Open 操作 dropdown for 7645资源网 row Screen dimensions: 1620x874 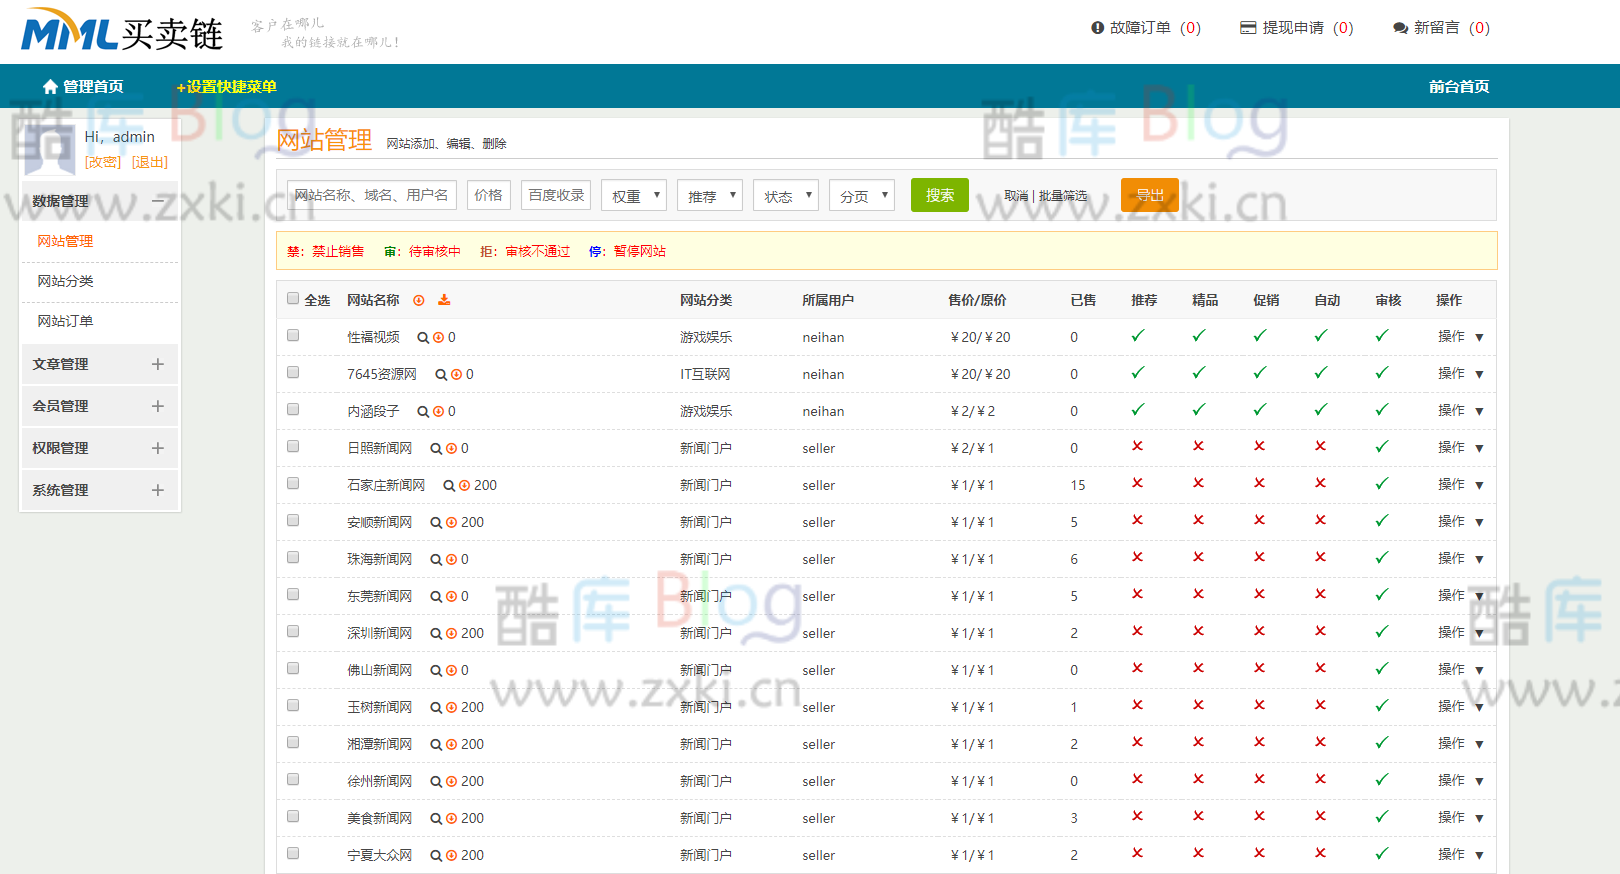(x=1461, y=374)
